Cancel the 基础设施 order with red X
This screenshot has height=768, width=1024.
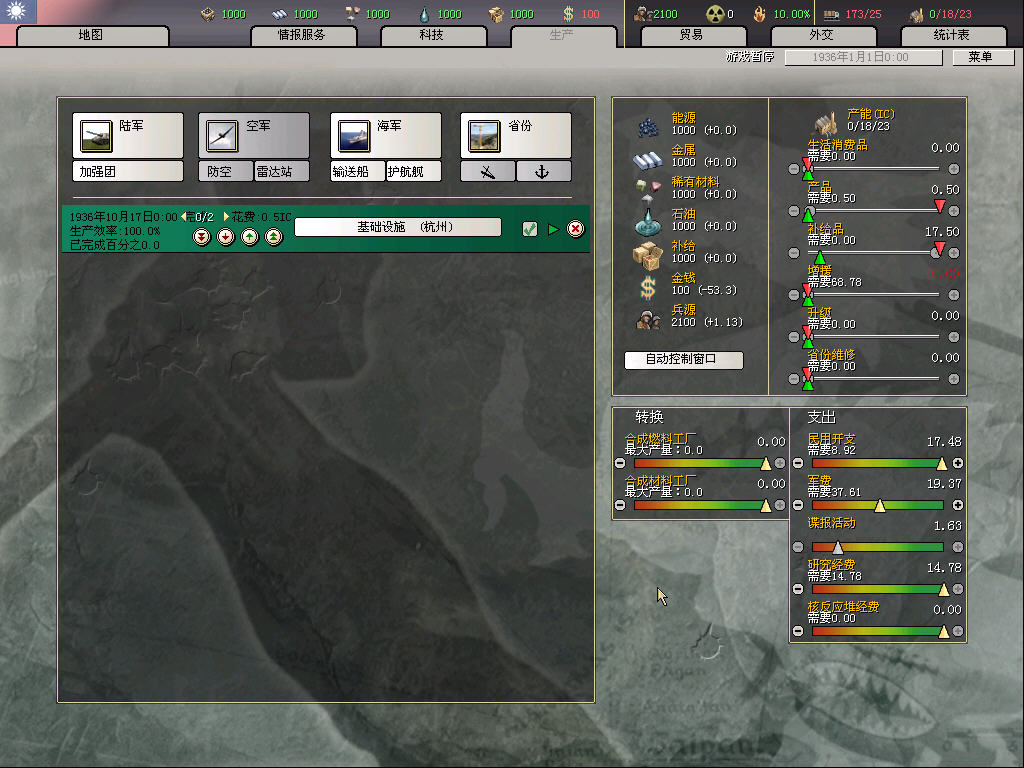(576, 229)
